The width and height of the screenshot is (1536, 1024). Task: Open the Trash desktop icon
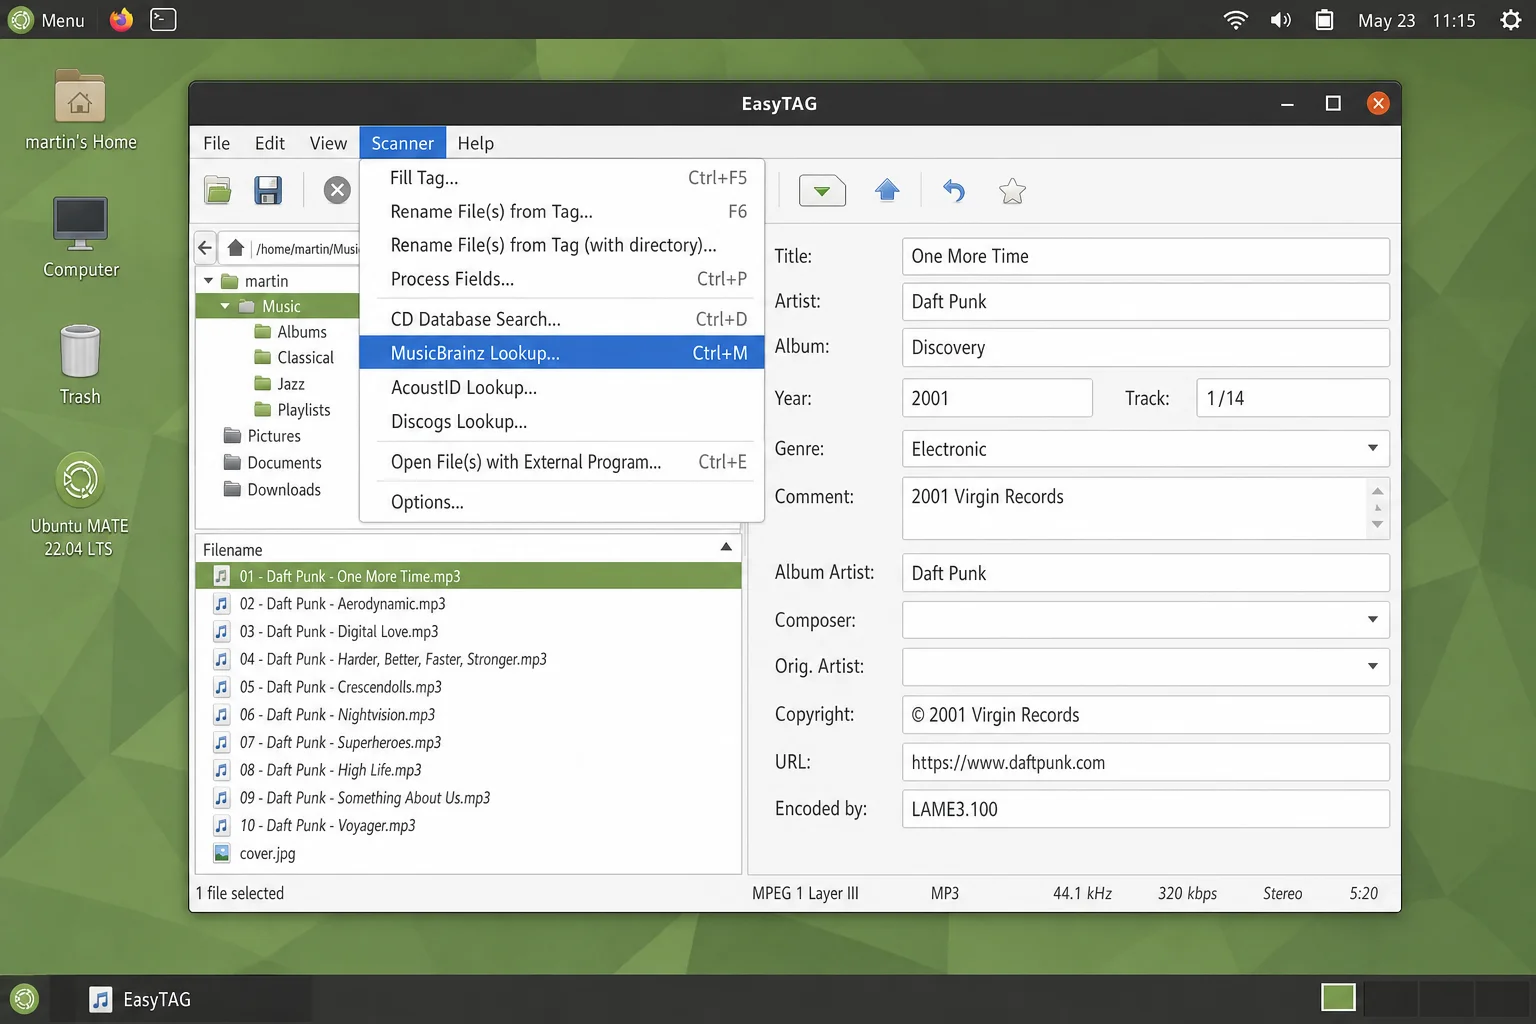coord(80,365)
